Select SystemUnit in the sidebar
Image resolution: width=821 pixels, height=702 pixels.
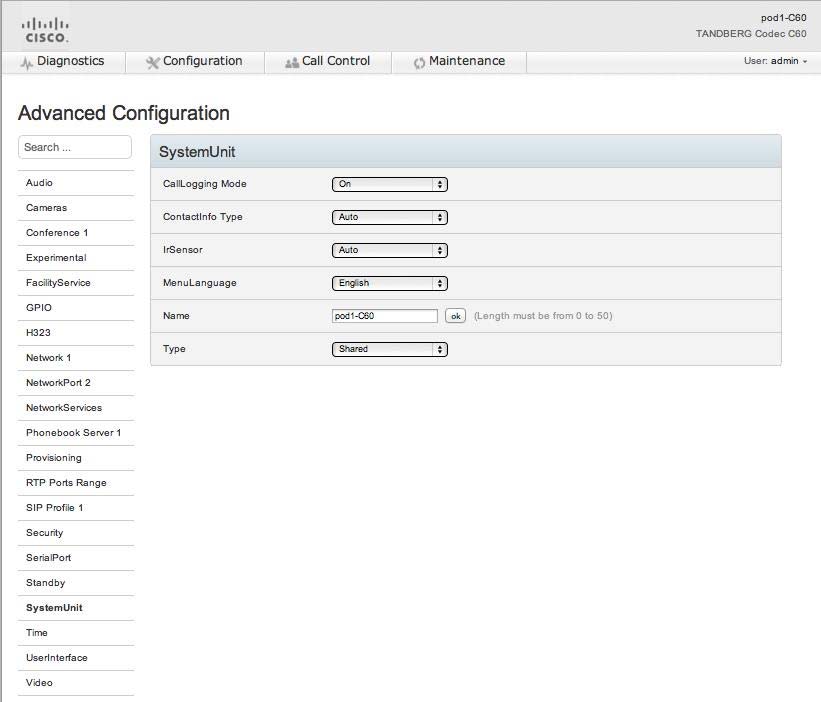(76, 608)
